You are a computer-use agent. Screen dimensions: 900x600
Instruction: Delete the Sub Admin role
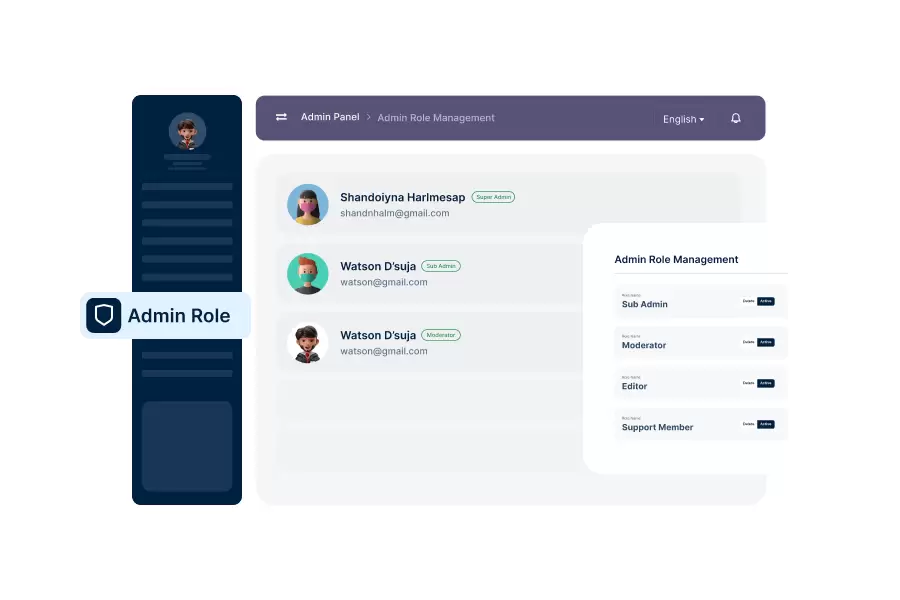point(748,301)
